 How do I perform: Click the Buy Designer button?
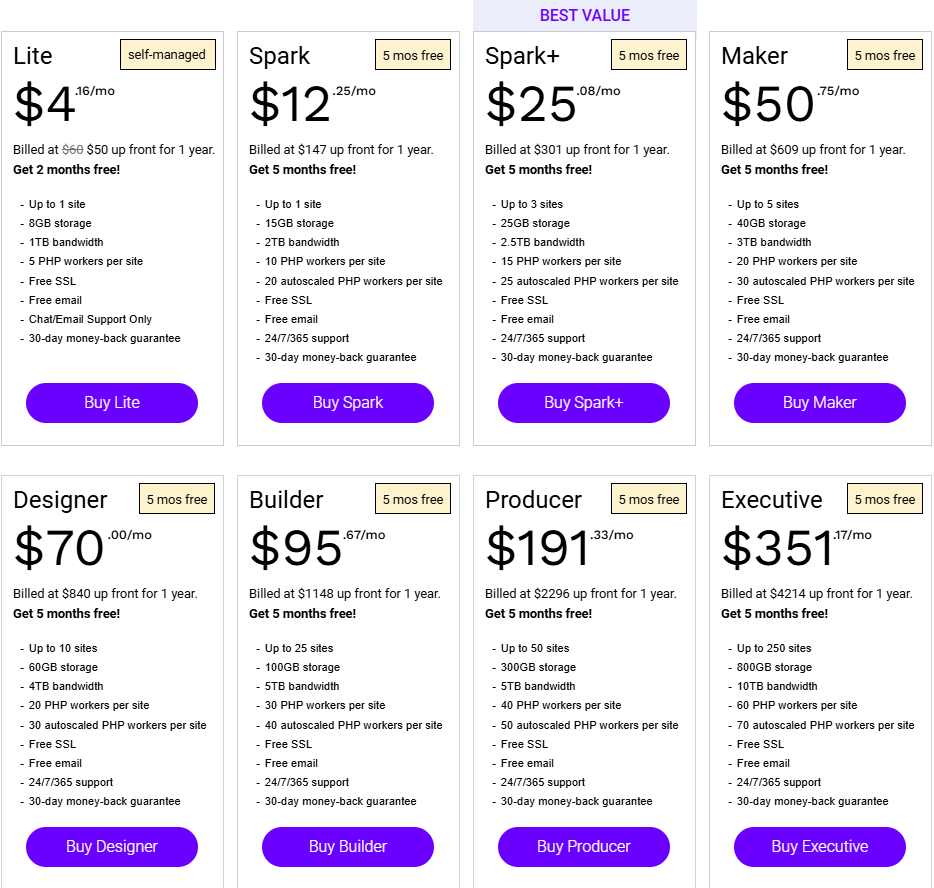[112, 846]
